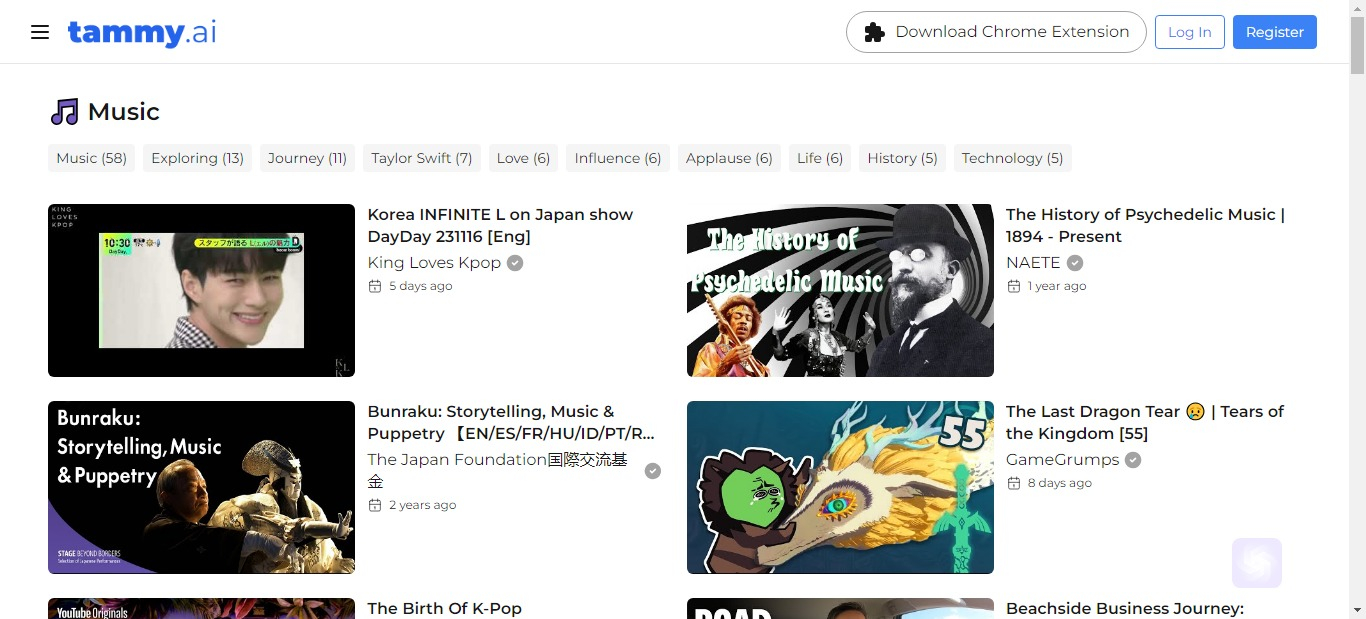Select the Taylor Swift (7) tag

(422, 158)
